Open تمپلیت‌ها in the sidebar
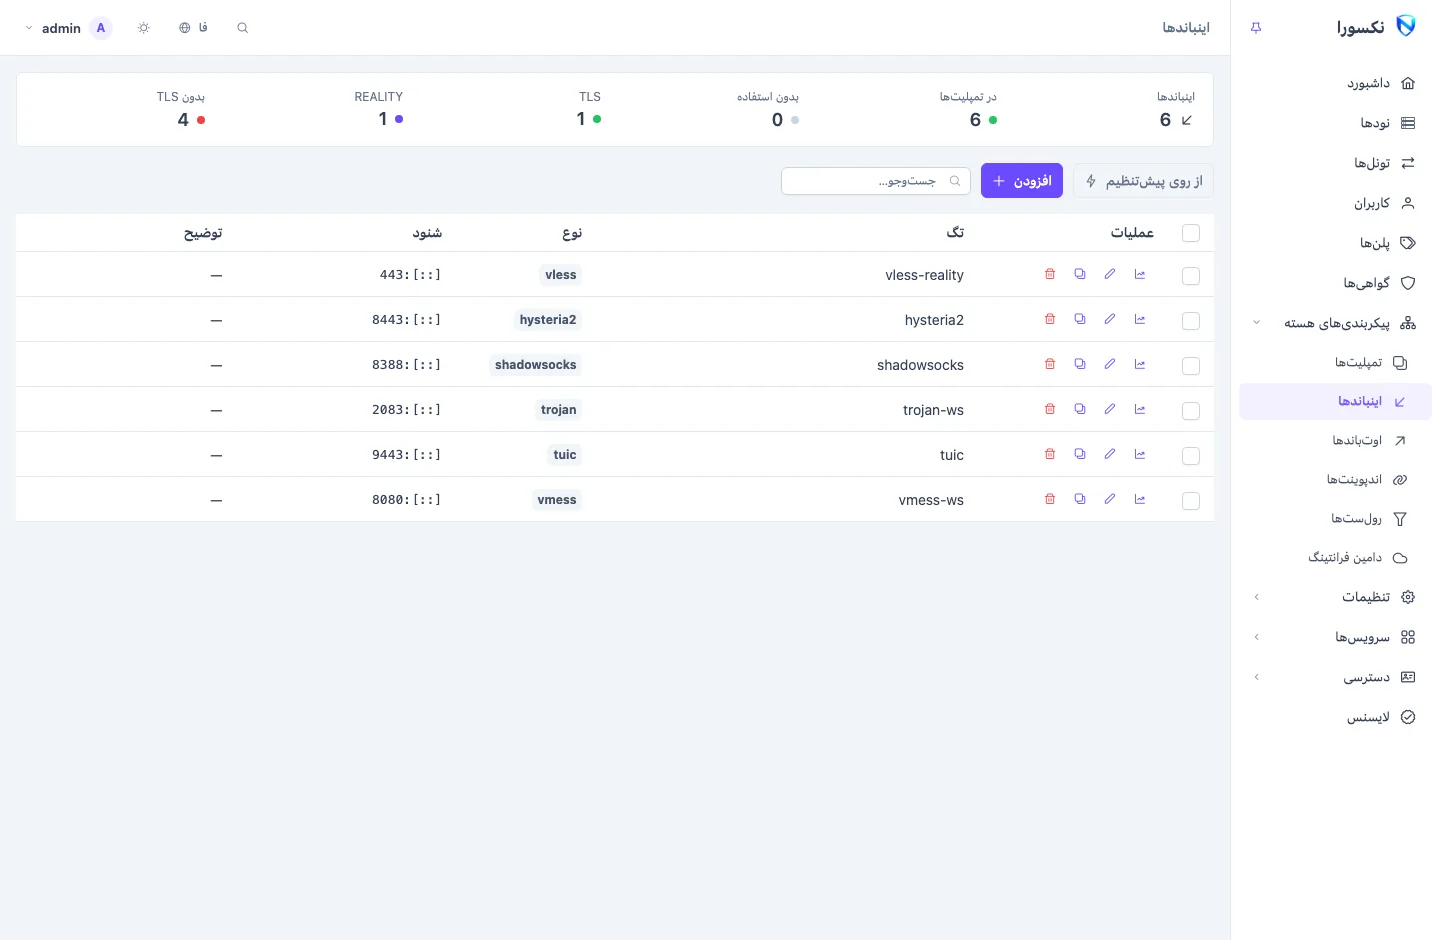Viewport: 1440px width, 940px height. [1335, 362]
